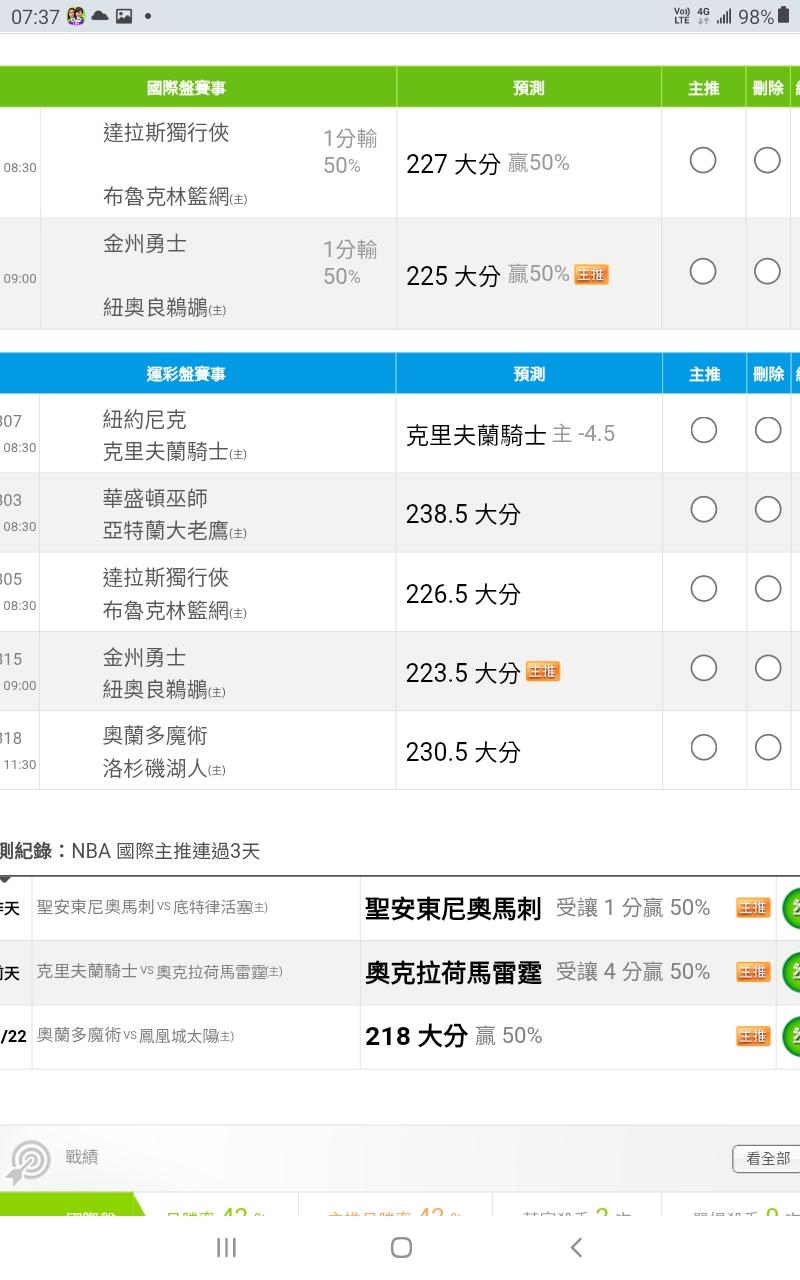800x1280 pixels.
Task: Select 主推 radio for 230.5 大分 prediction
Action: 704,747
